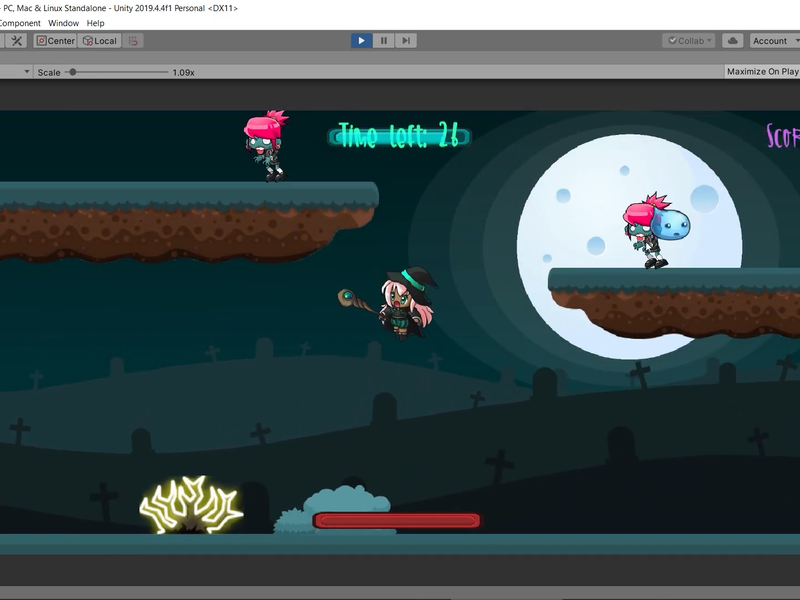Click the Time left countdown text
This screenshot has height=600, width=800.
399,136
